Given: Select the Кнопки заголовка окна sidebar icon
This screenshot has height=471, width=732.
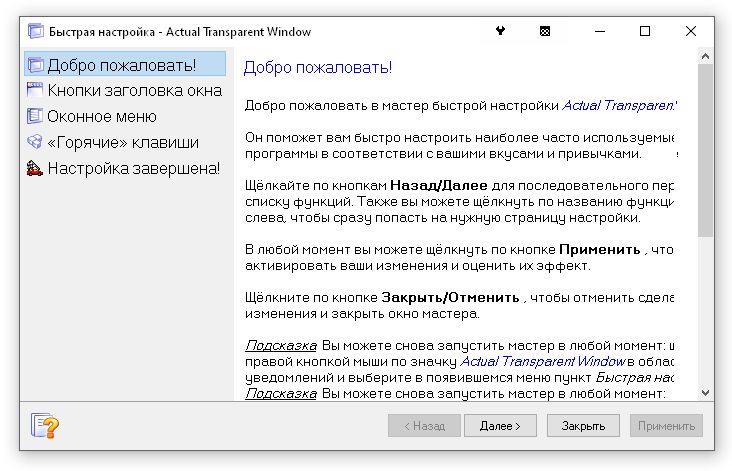Looking at the screenshot, I should 35,91.
